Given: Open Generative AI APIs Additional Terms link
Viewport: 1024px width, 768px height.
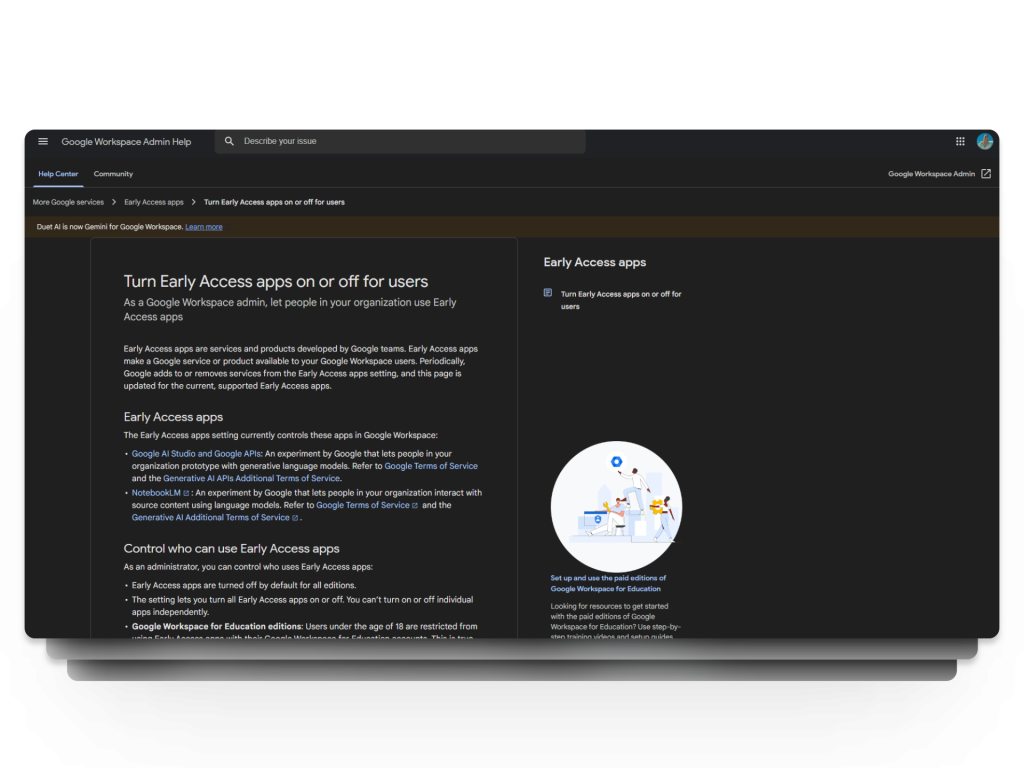Looking at the screenshot, I should [x=251, y=479].
